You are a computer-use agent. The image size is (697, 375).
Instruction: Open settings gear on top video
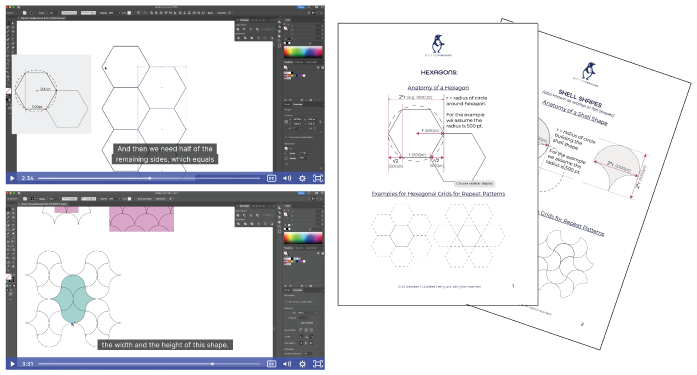point(302,178)
